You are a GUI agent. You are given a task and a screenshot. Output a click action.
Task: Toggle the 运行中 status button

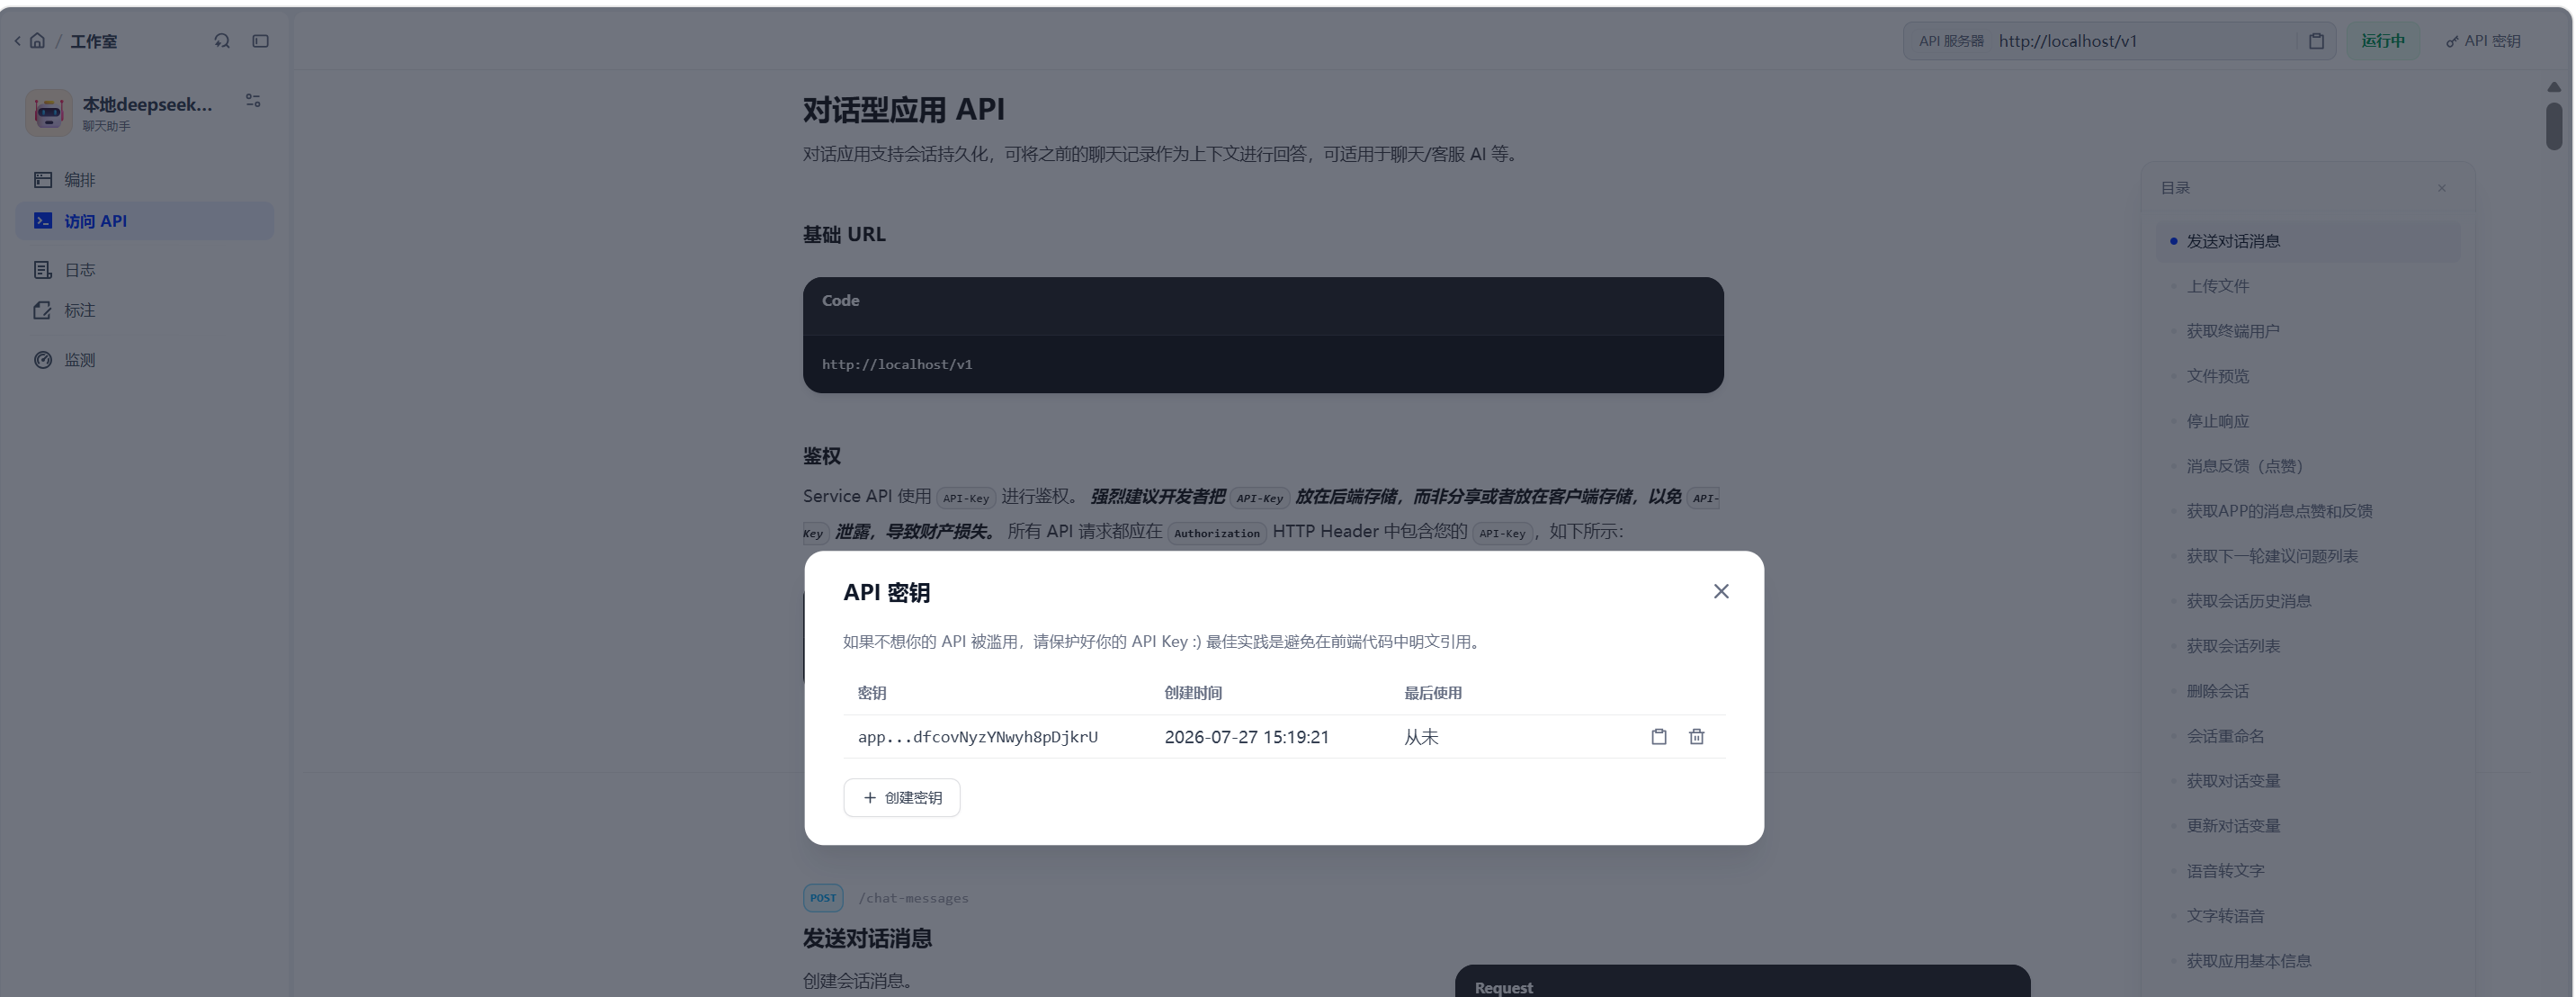(x=2383, y=41)
